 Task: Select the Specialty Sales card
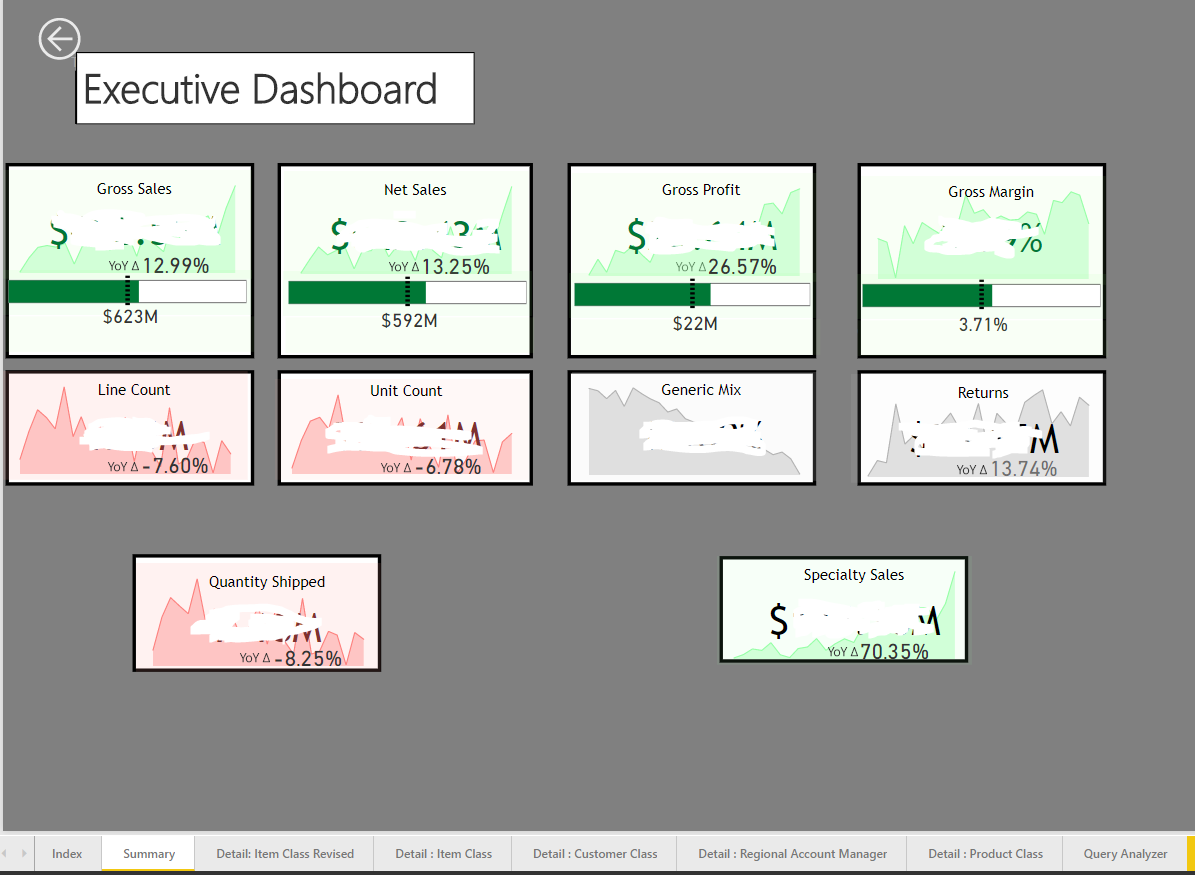[844, 609]
